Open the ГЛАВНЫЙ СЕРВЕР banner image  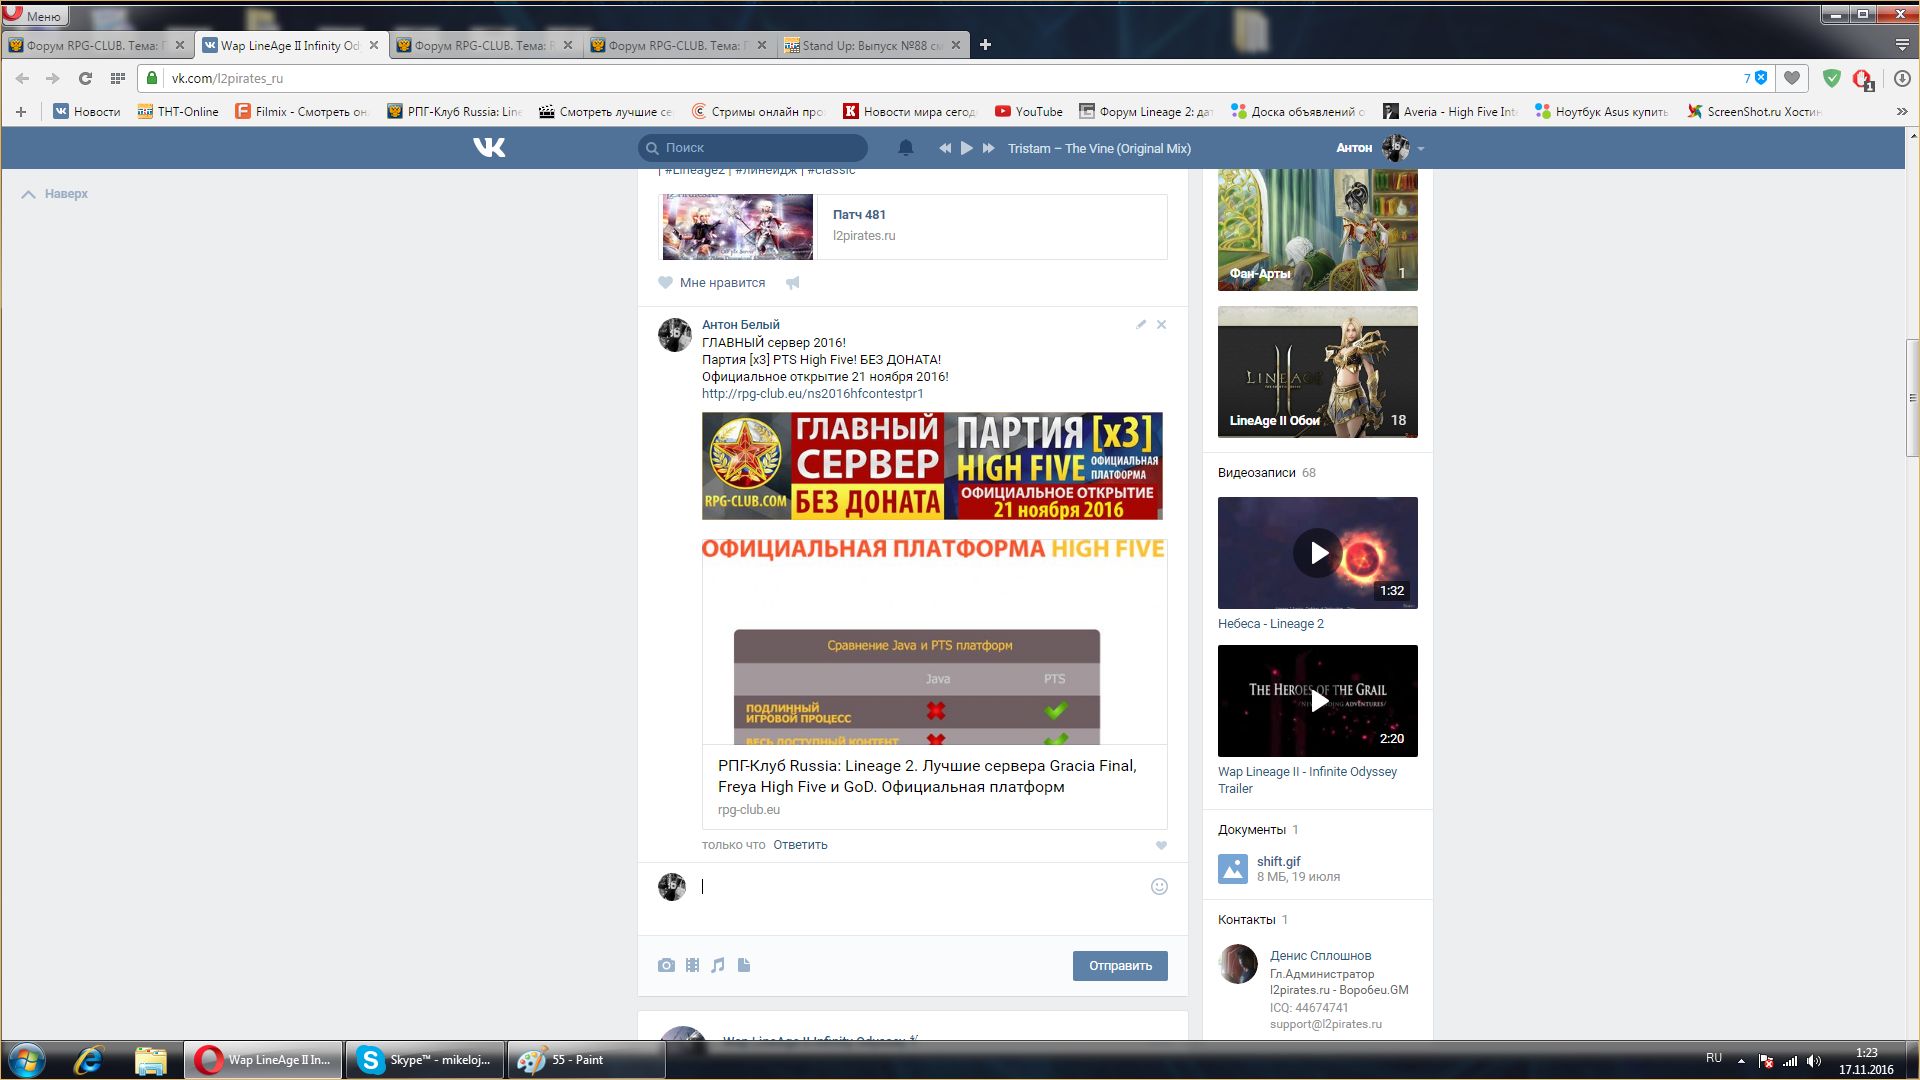[932, 466]
